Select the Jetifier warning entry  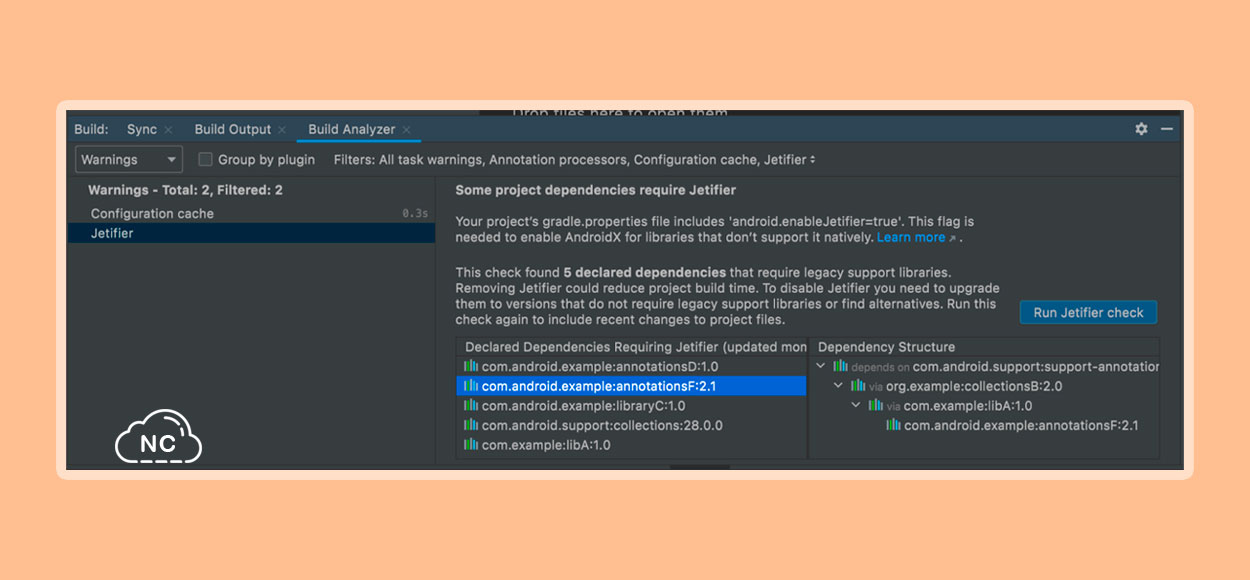[x=251, y=233]
